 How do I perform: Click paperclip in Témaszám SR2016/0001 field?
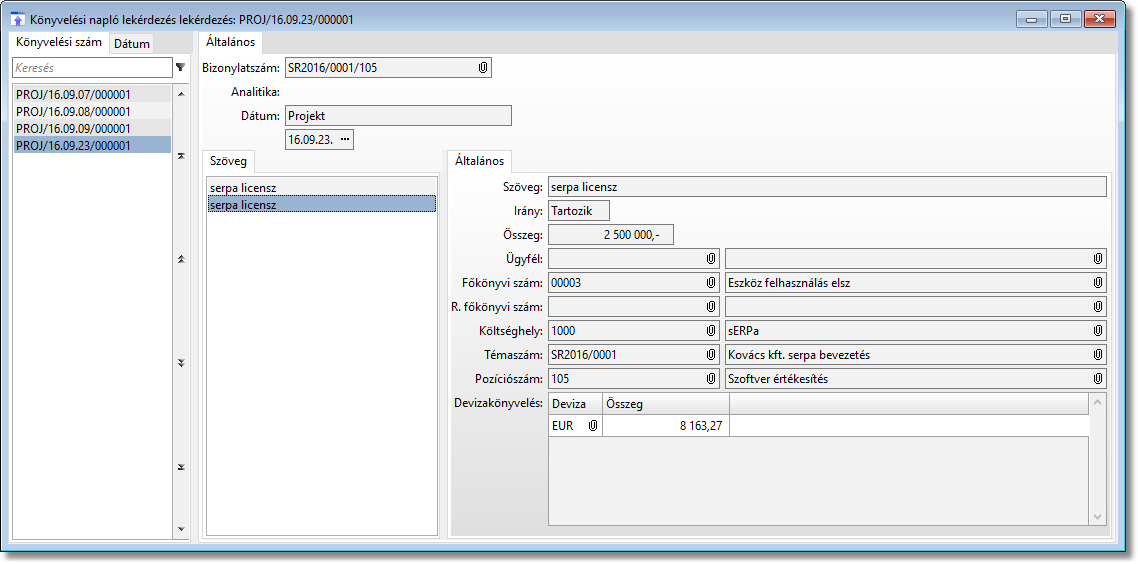tap(710, 355)
